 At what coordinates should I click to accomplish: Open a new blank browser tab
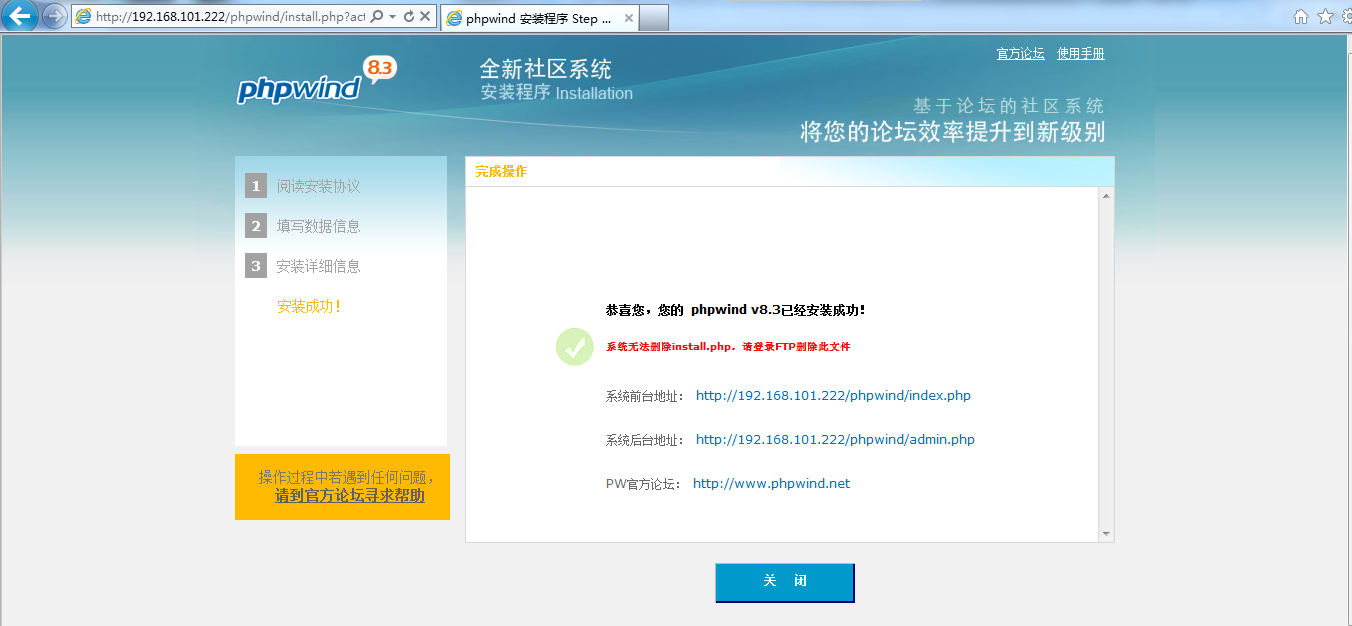(654, 18)
